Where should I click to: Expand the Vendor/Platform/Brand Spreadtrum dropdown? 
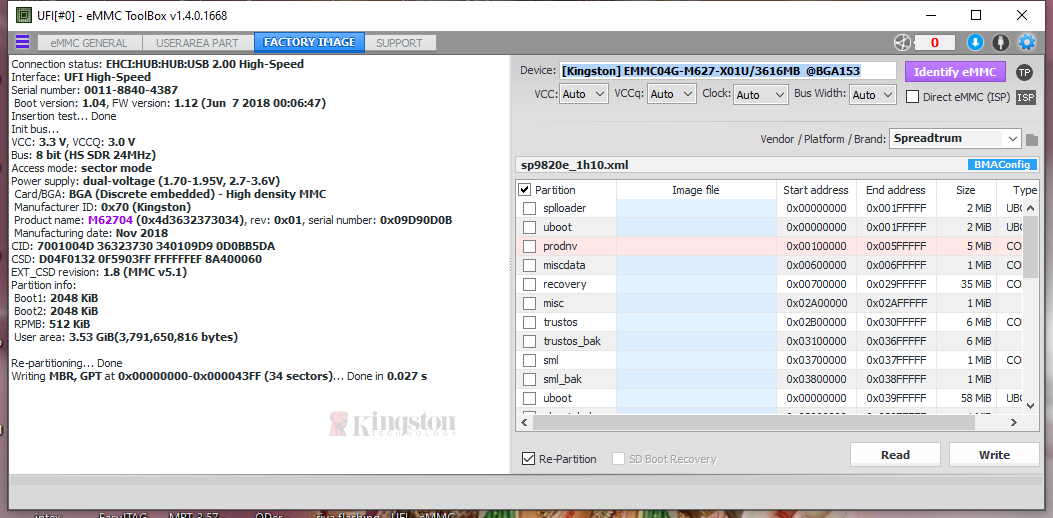tap(956, 138)
